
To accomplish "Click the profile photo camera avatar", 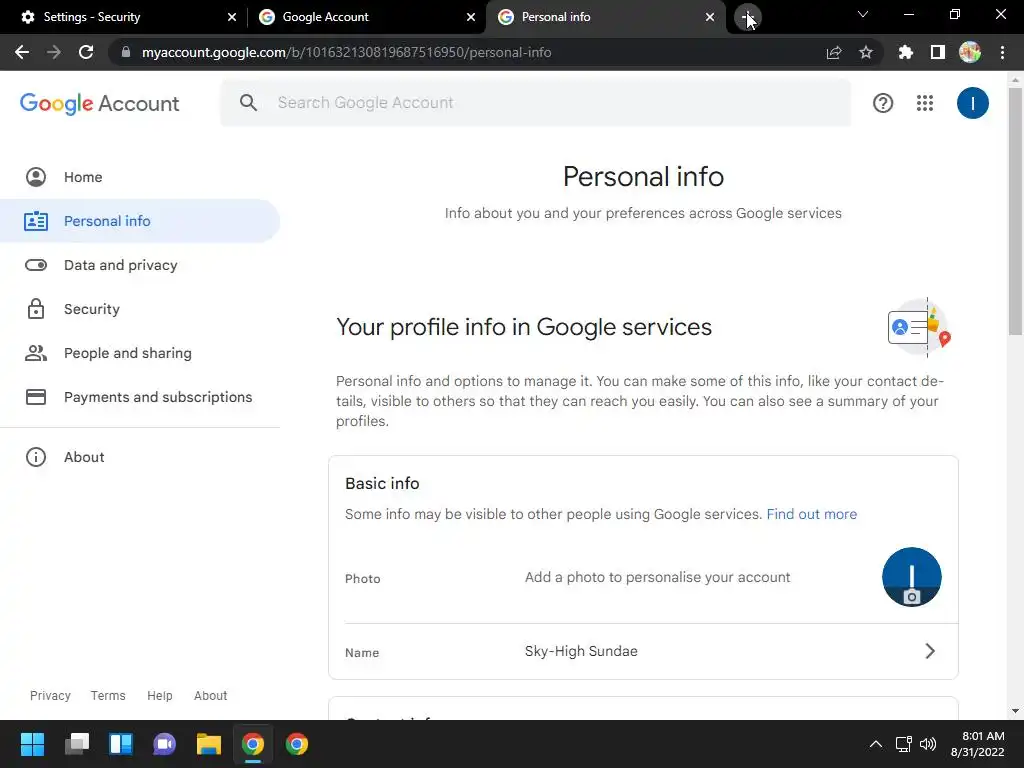I will pos(912,577).
